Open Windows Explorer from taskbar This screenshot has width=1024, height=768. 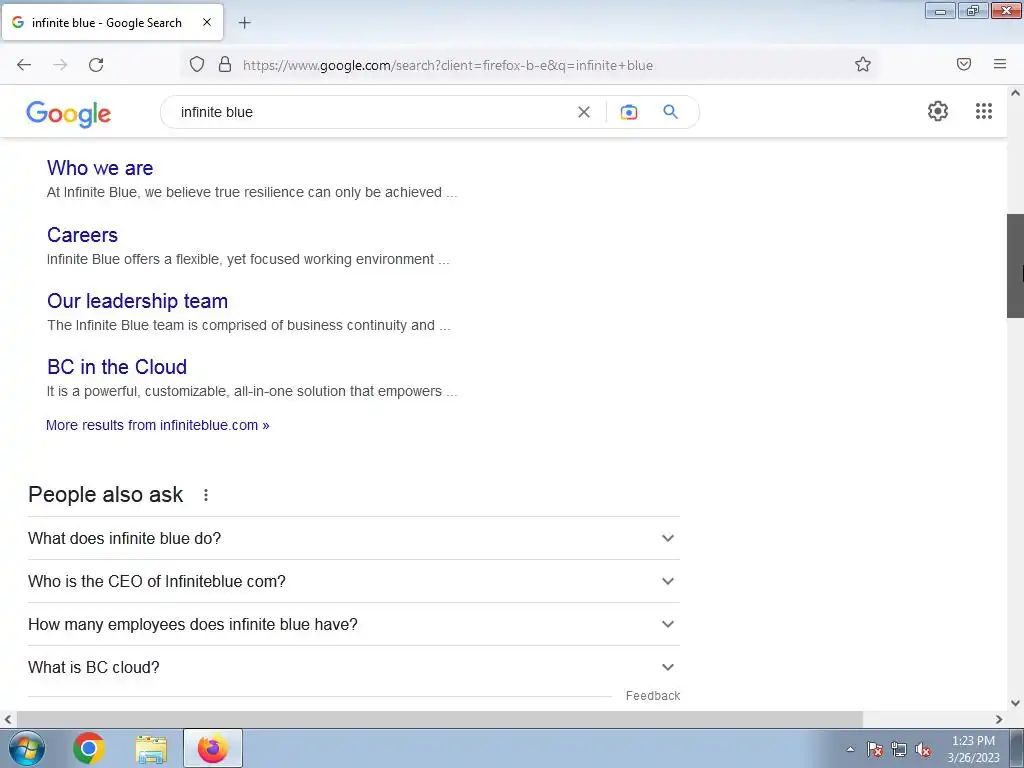tap(151, 748)
